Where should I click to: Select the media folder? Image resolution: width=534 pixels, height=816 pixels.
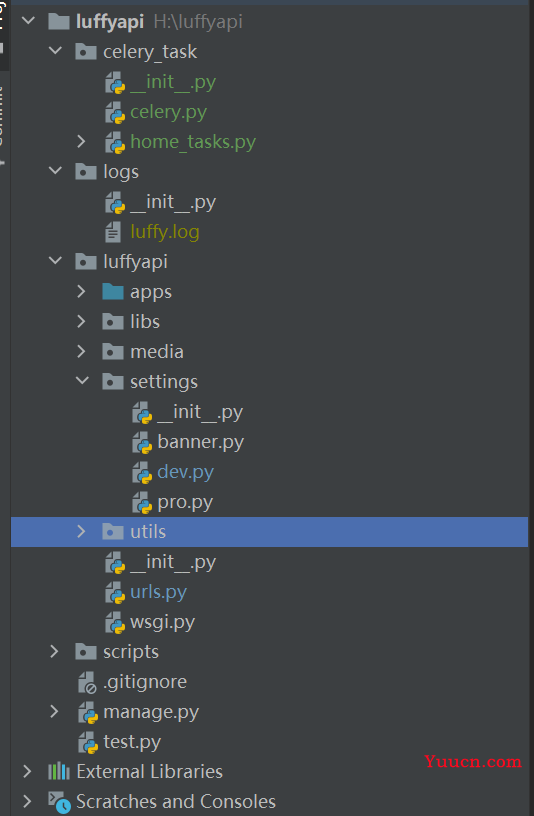click(157, 352)
